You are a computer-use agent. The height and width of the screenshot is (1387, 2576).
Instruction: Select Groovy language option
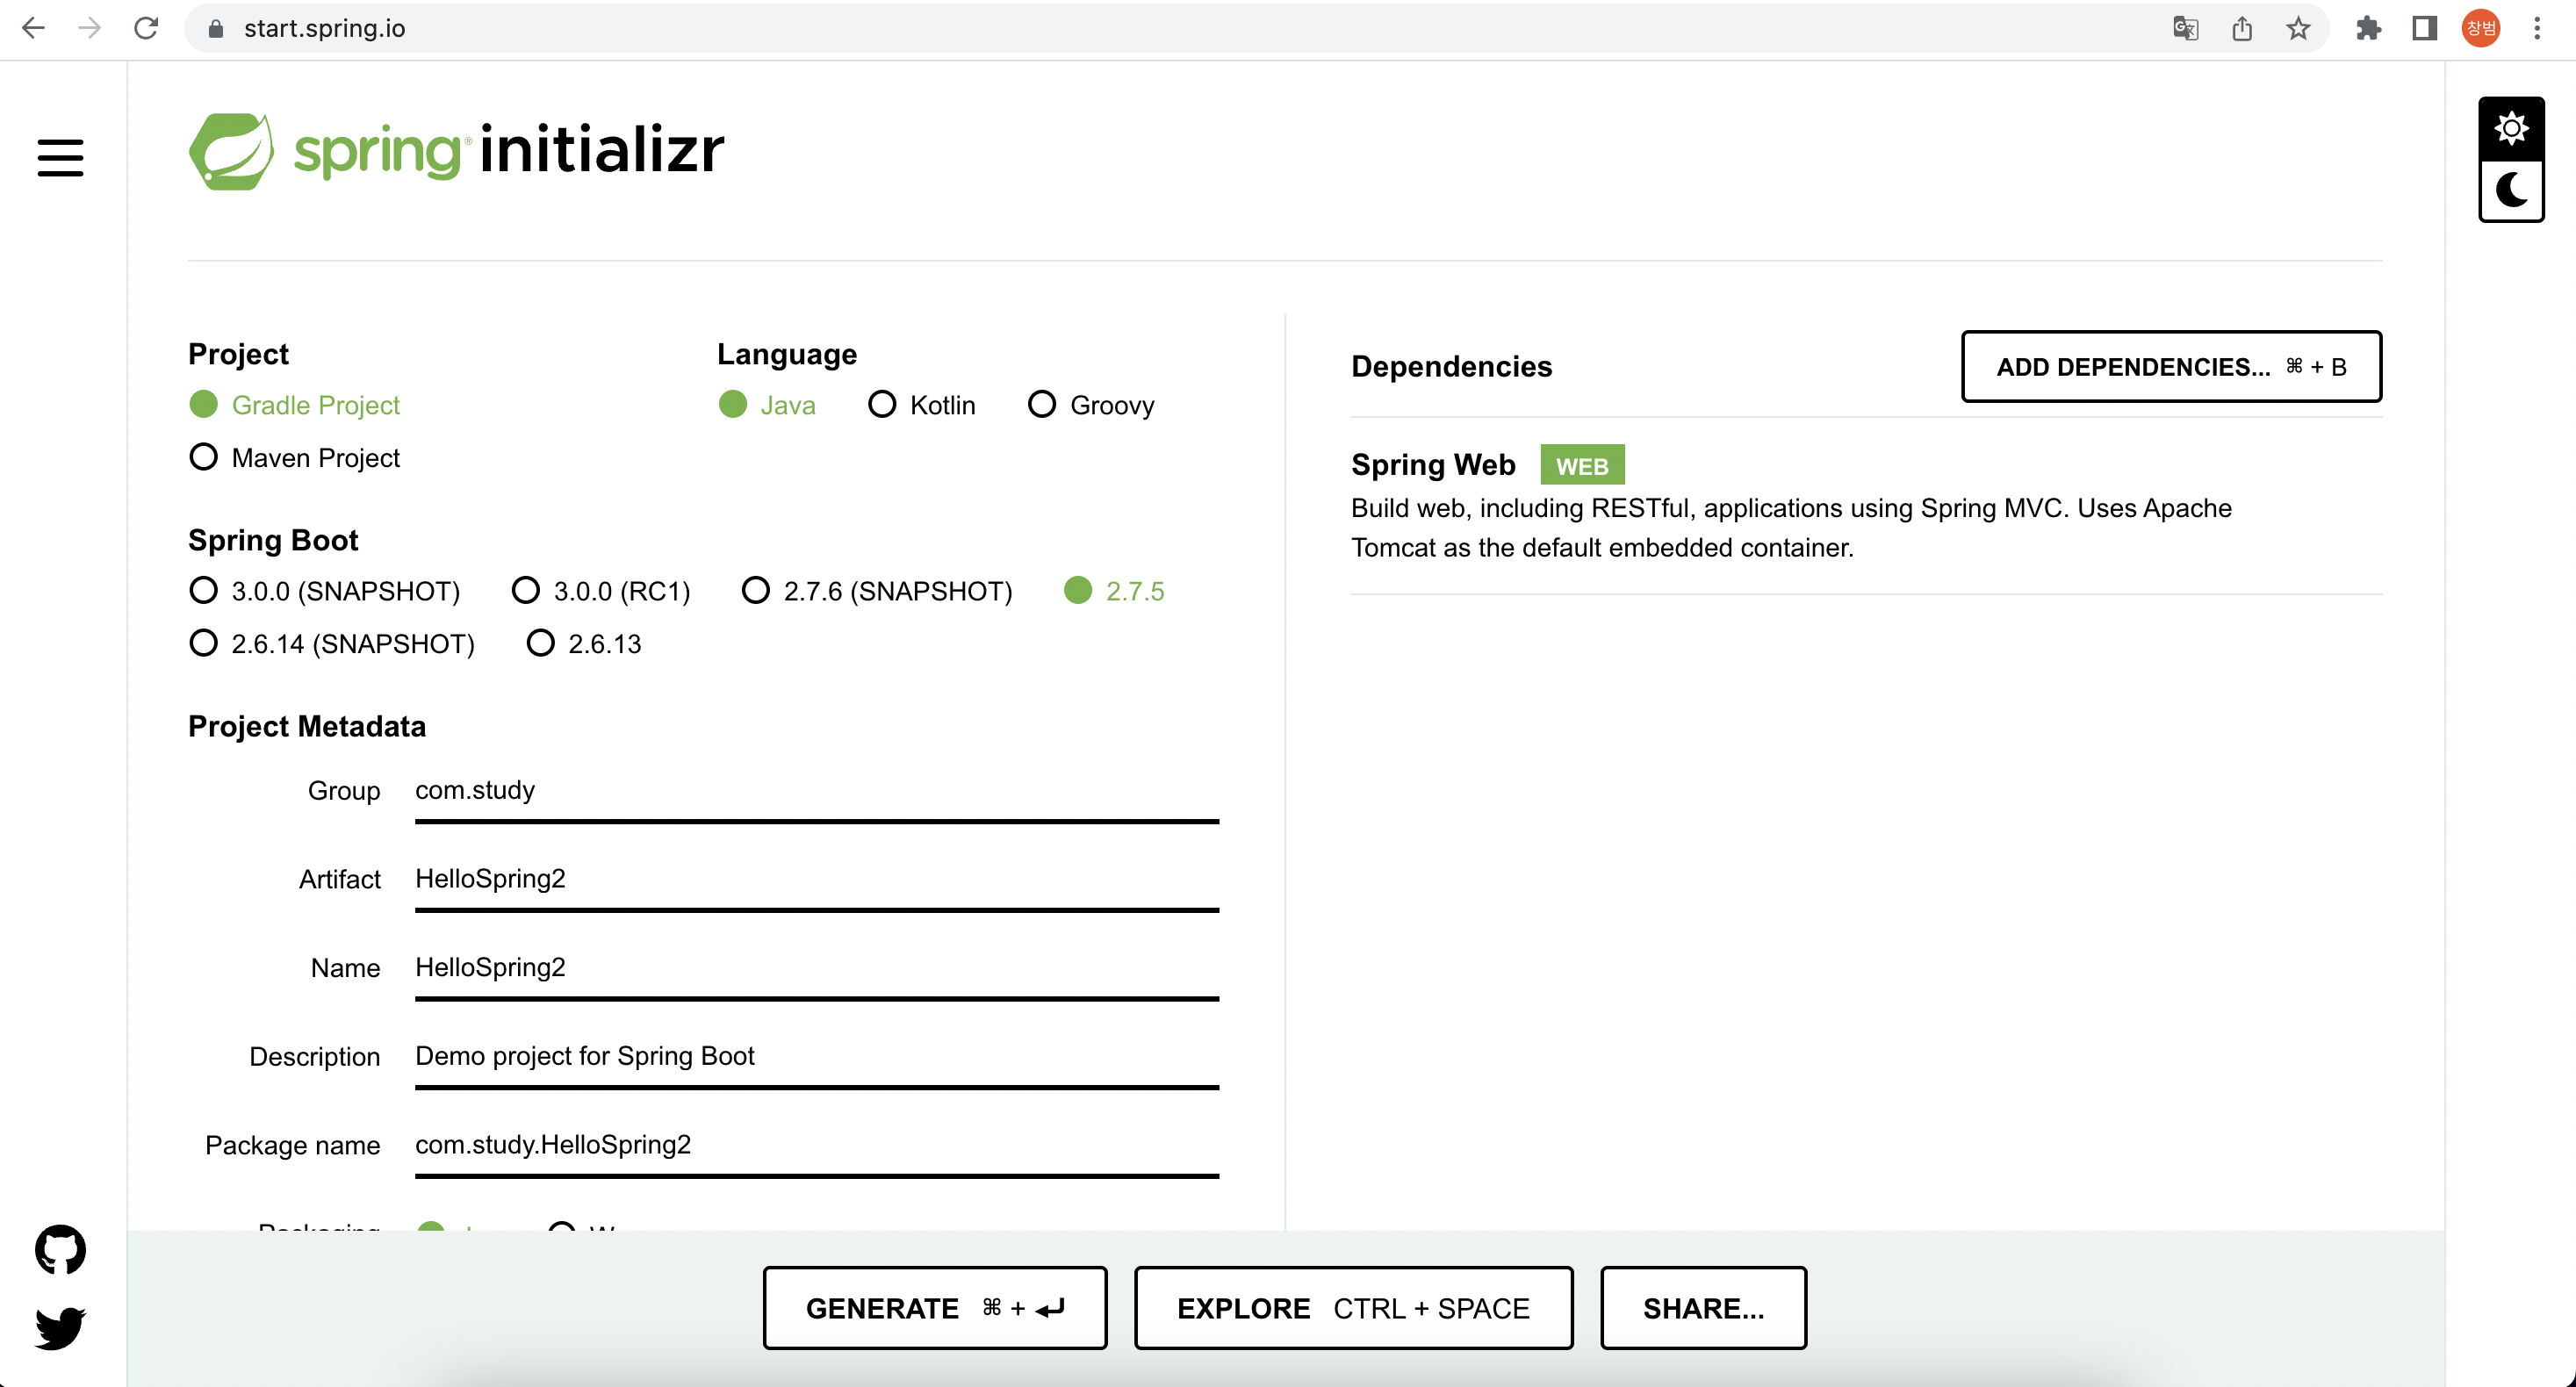[1042, 404]
